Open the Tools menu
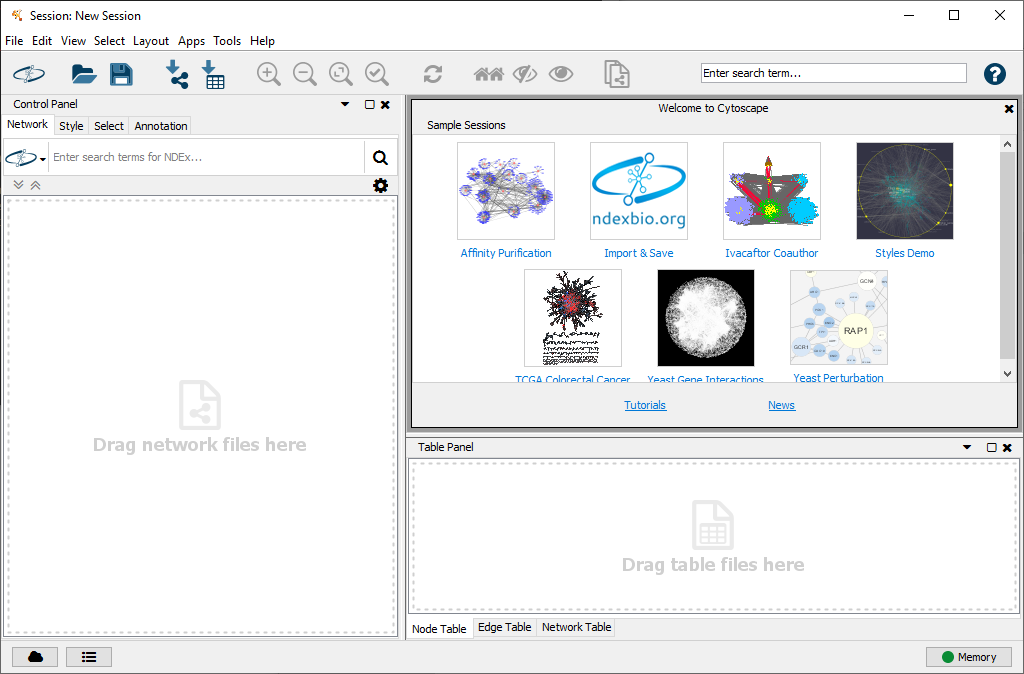This screenshot has width=1024, height=674. click(227, 40)
